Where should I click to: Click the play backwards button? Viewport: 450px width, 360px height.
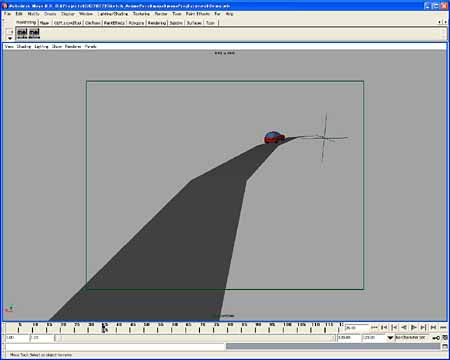[404, 328]
